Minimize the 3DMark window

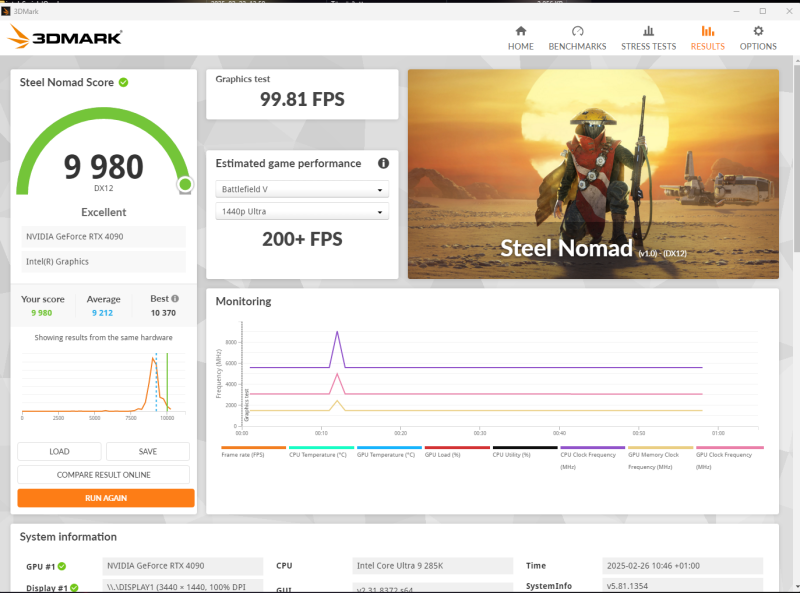pyautogui.click(x=736, y=11)
